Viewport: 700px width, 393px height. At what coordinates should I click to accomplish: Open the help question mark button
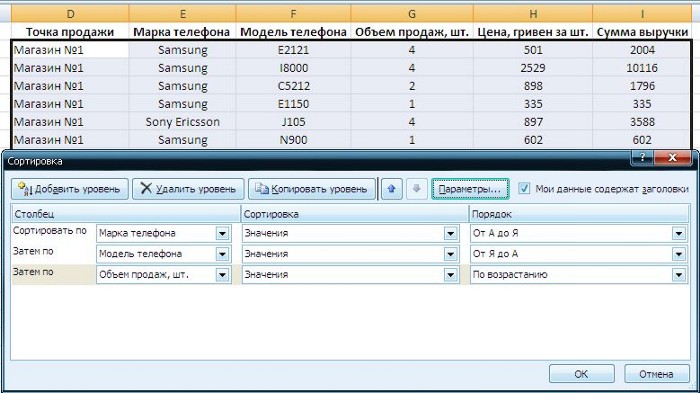(x=642, y=157)
